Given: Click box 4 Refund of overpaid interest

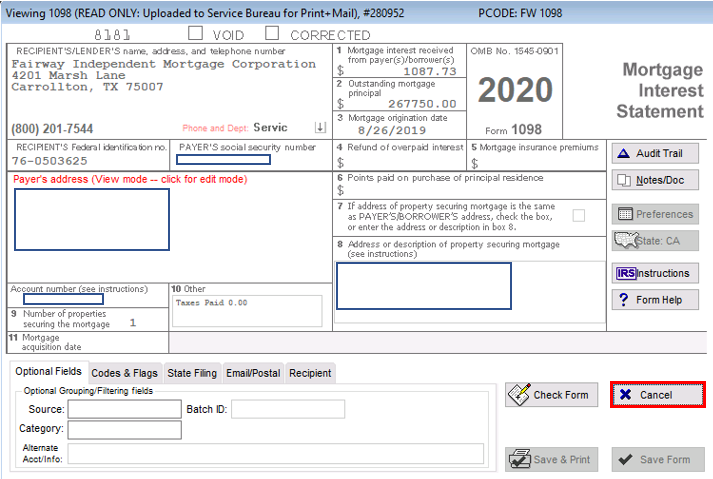Looking at the screenshot, I should click(400, 156).
